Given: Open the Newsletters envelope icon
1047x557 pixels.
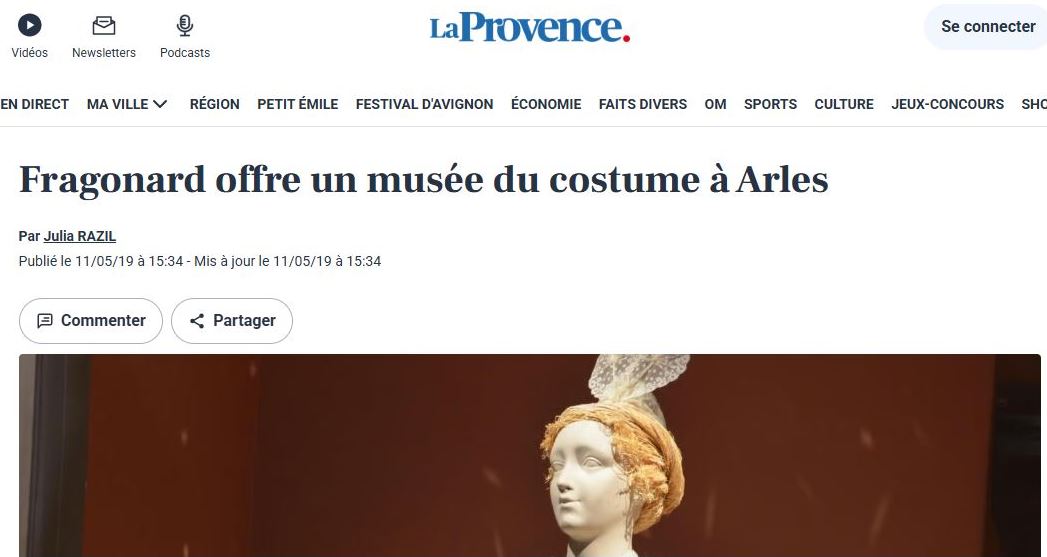Looking at the screenshot, I should pyautogui.click(x=103, y=25).
